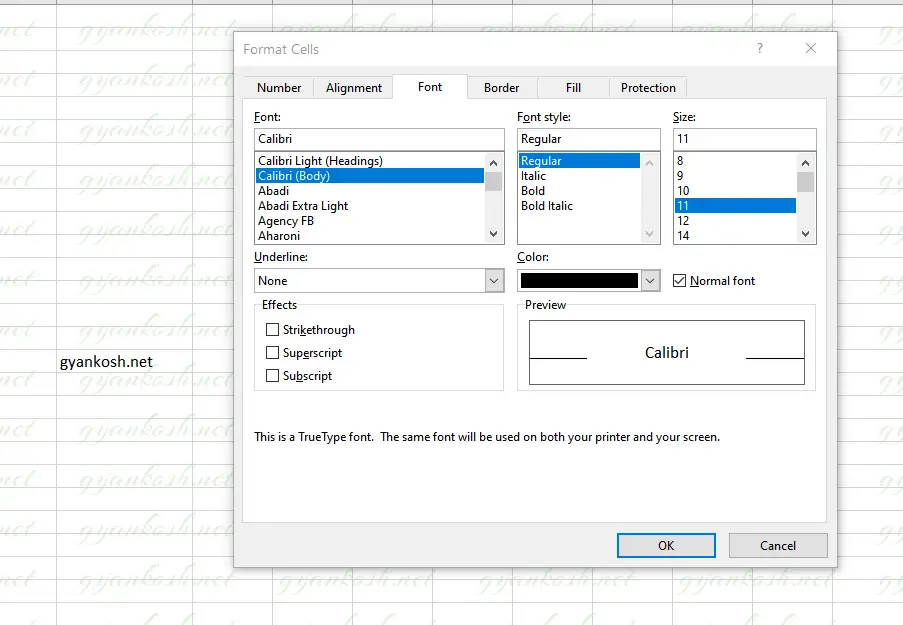This screenshot has height=625, width=903.
Task: Choose Abadi Extra Light font
Action: click(x=370, y=206)
